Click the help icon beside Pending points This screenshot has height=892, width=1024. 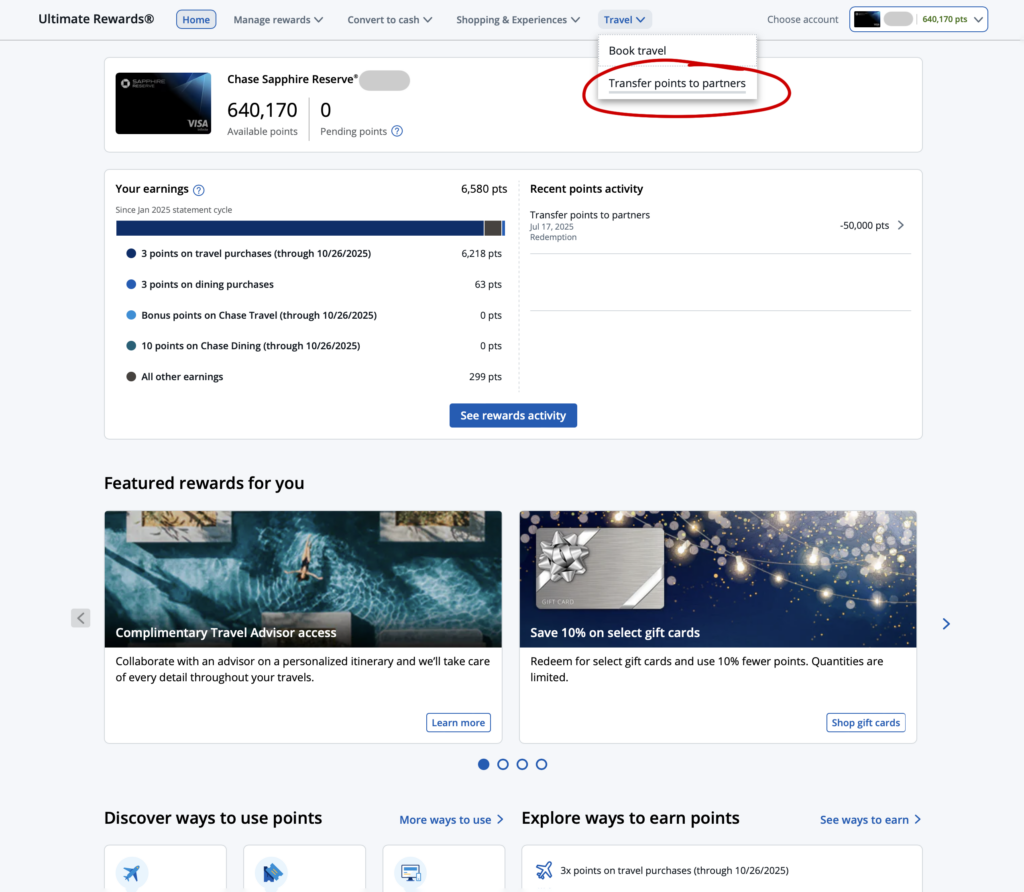(x=397, y=131)
